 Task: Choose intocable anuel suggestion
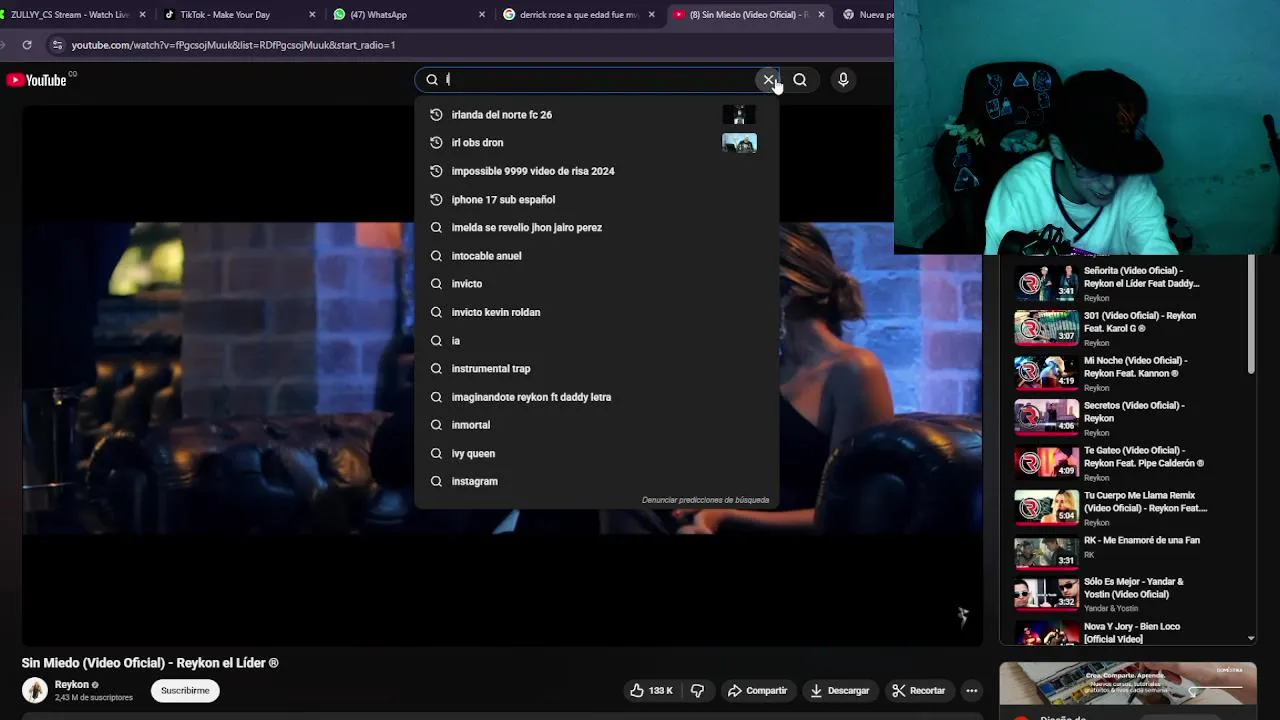pyautogui.click(x=597, y=256)
